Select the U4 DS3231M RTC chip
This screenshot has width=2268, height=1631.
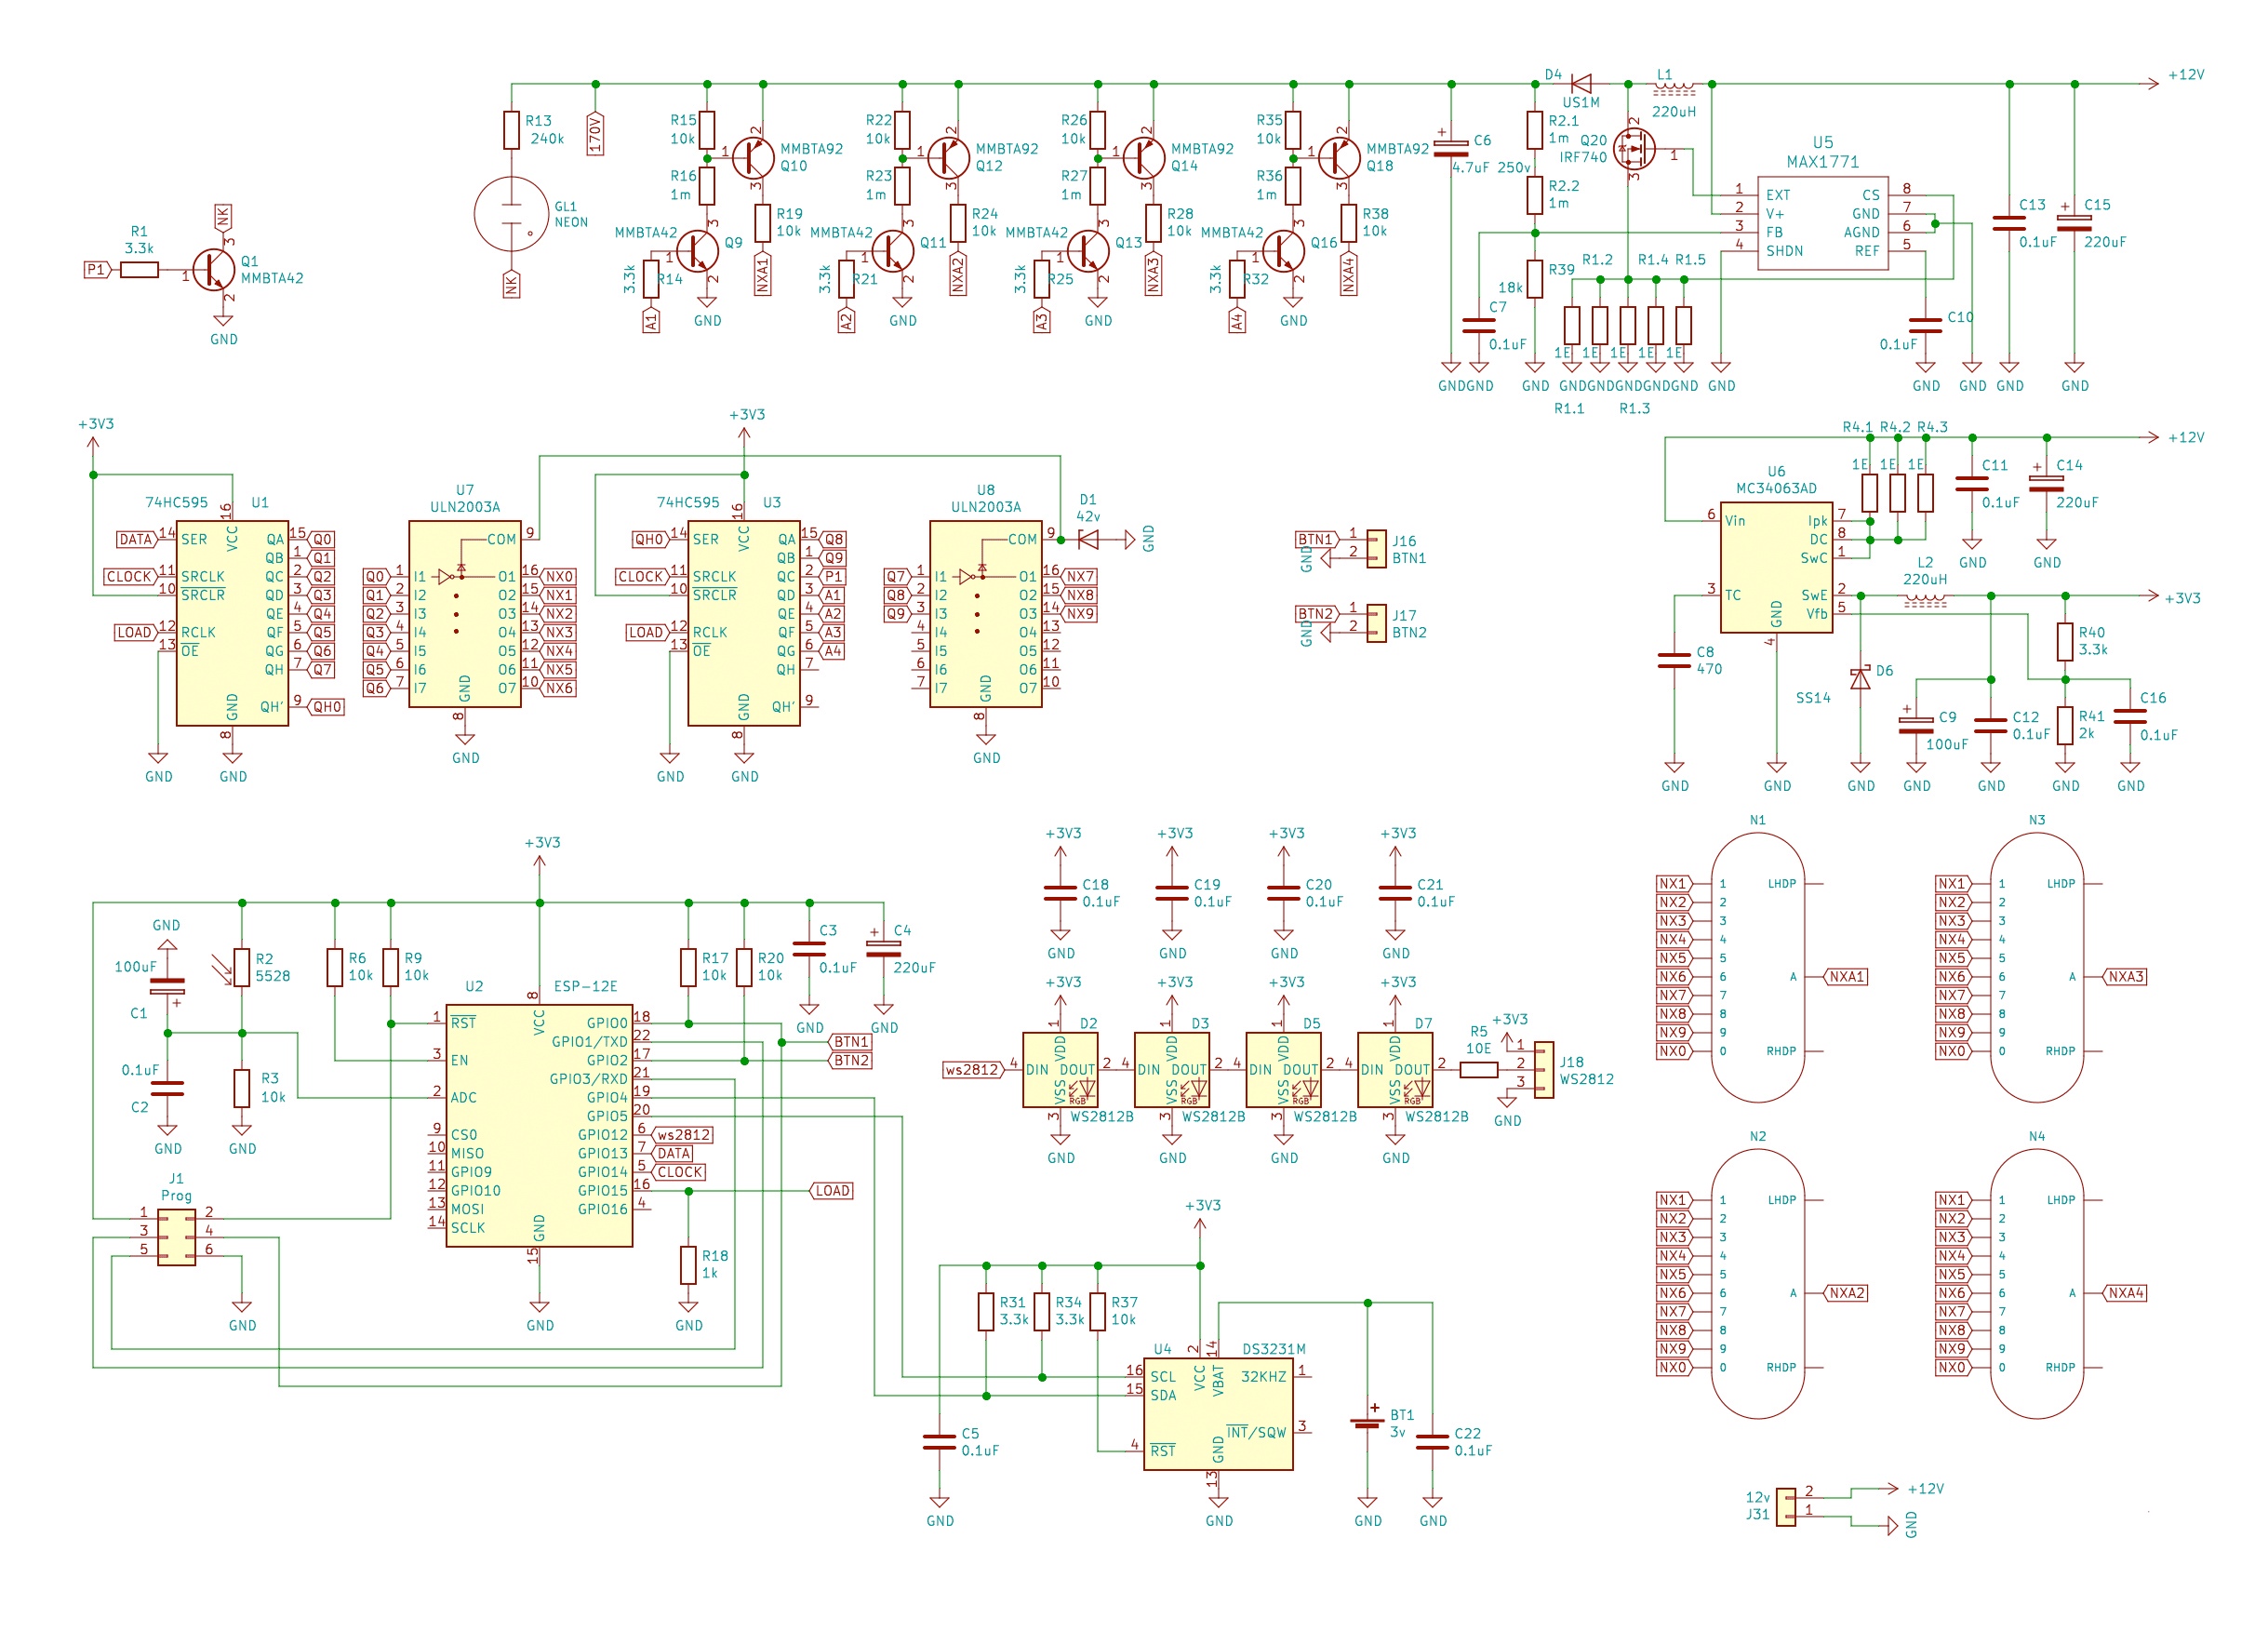click(x=1218, y=1414)
